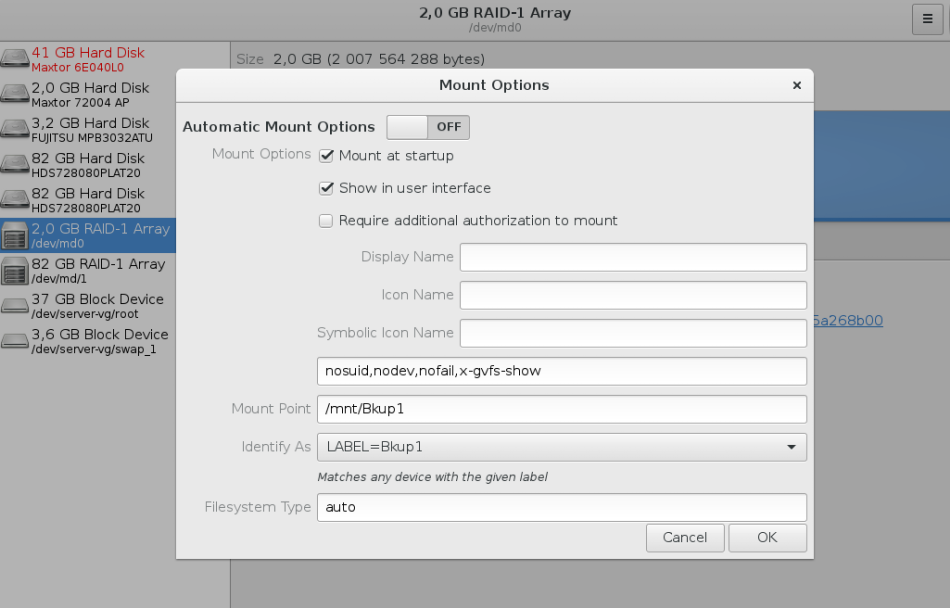Image resolution: width=950 pixels, height=608 pixels.
Task: Click the Size value 2 007 564 288 bytes
Action: pos(379,59)
